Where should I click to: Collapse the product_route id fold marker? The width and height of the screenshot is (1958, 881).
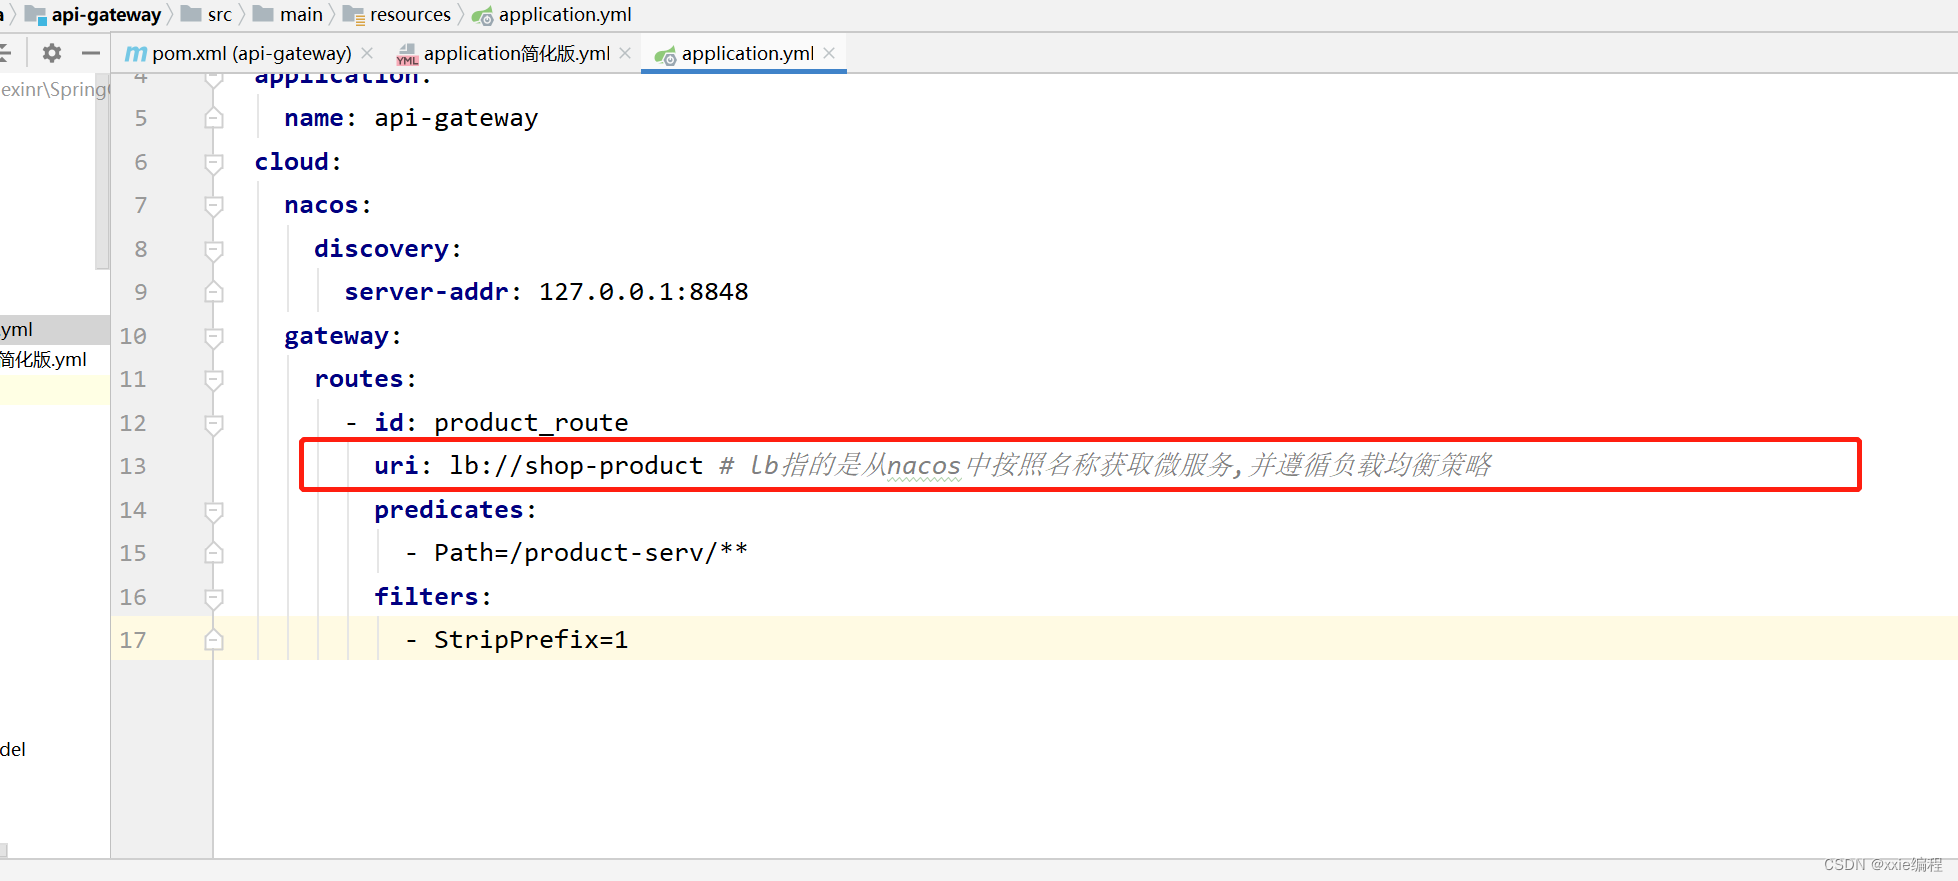214,423
